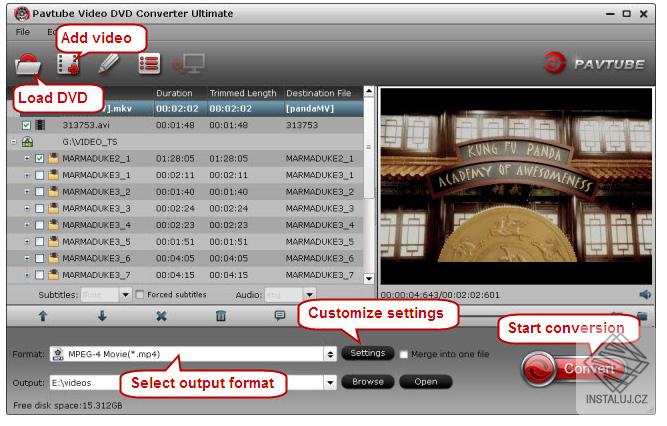Open the Subtitles dropdown
Viewport: 667px width, 426px height.
(125, 294)
